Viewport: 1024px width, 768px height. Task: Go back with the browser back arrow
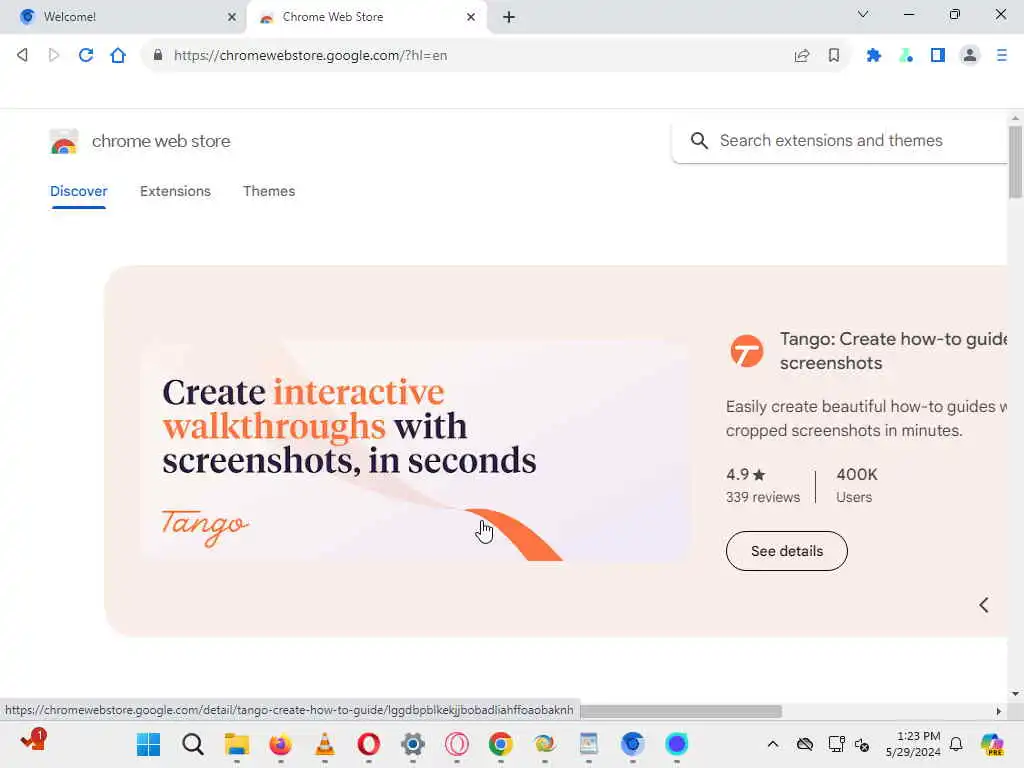point(22,56)
